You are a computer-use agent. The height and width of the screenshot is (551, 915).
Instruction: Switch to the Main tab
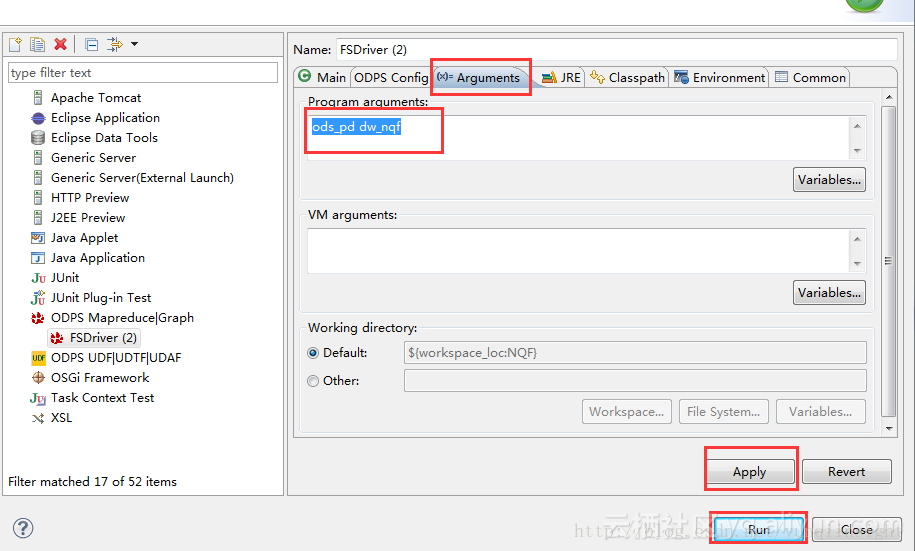click(322, 77)
